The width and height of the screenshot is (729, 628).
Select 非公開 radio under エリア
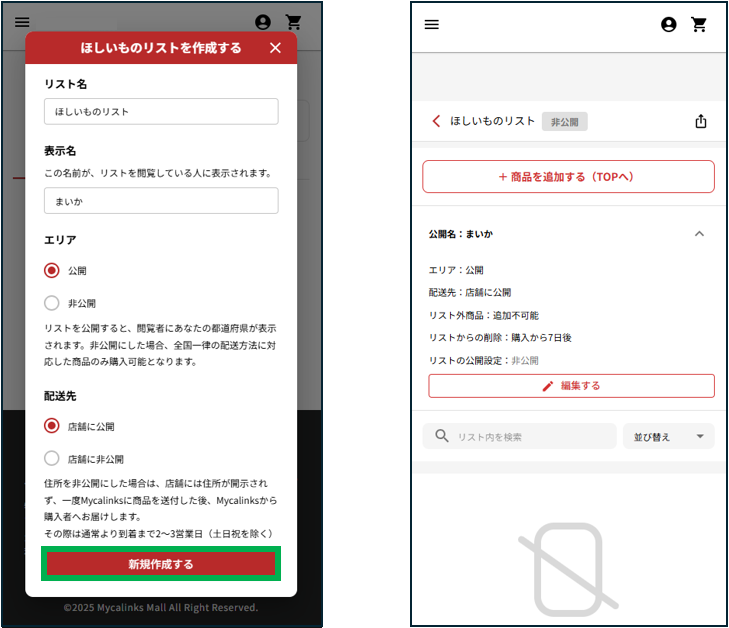click(x=52, y=303)
